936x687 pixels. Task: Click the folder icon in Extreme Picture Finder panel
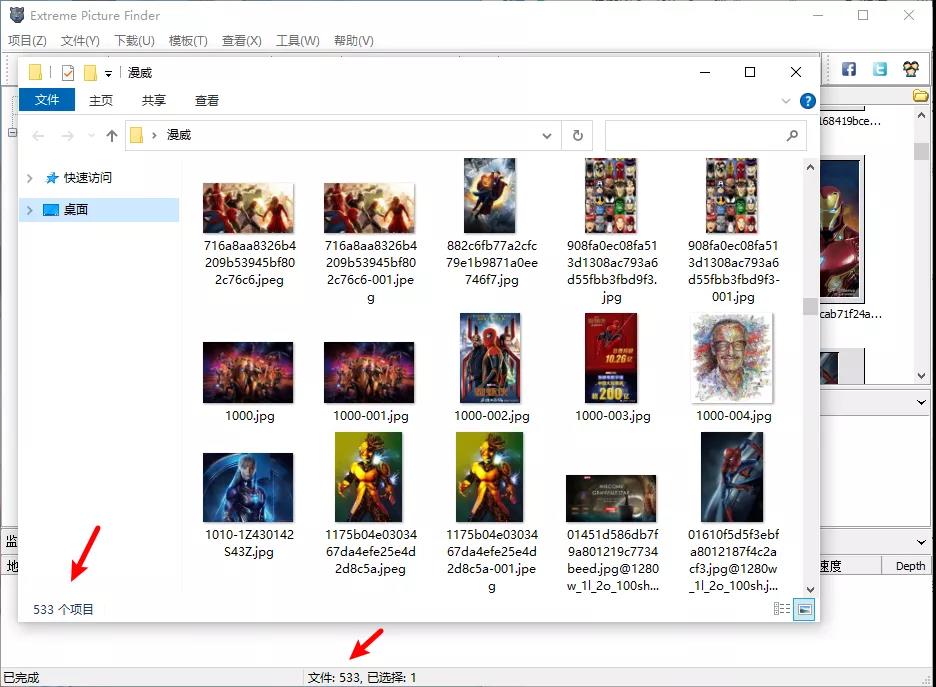click(920, 95)
